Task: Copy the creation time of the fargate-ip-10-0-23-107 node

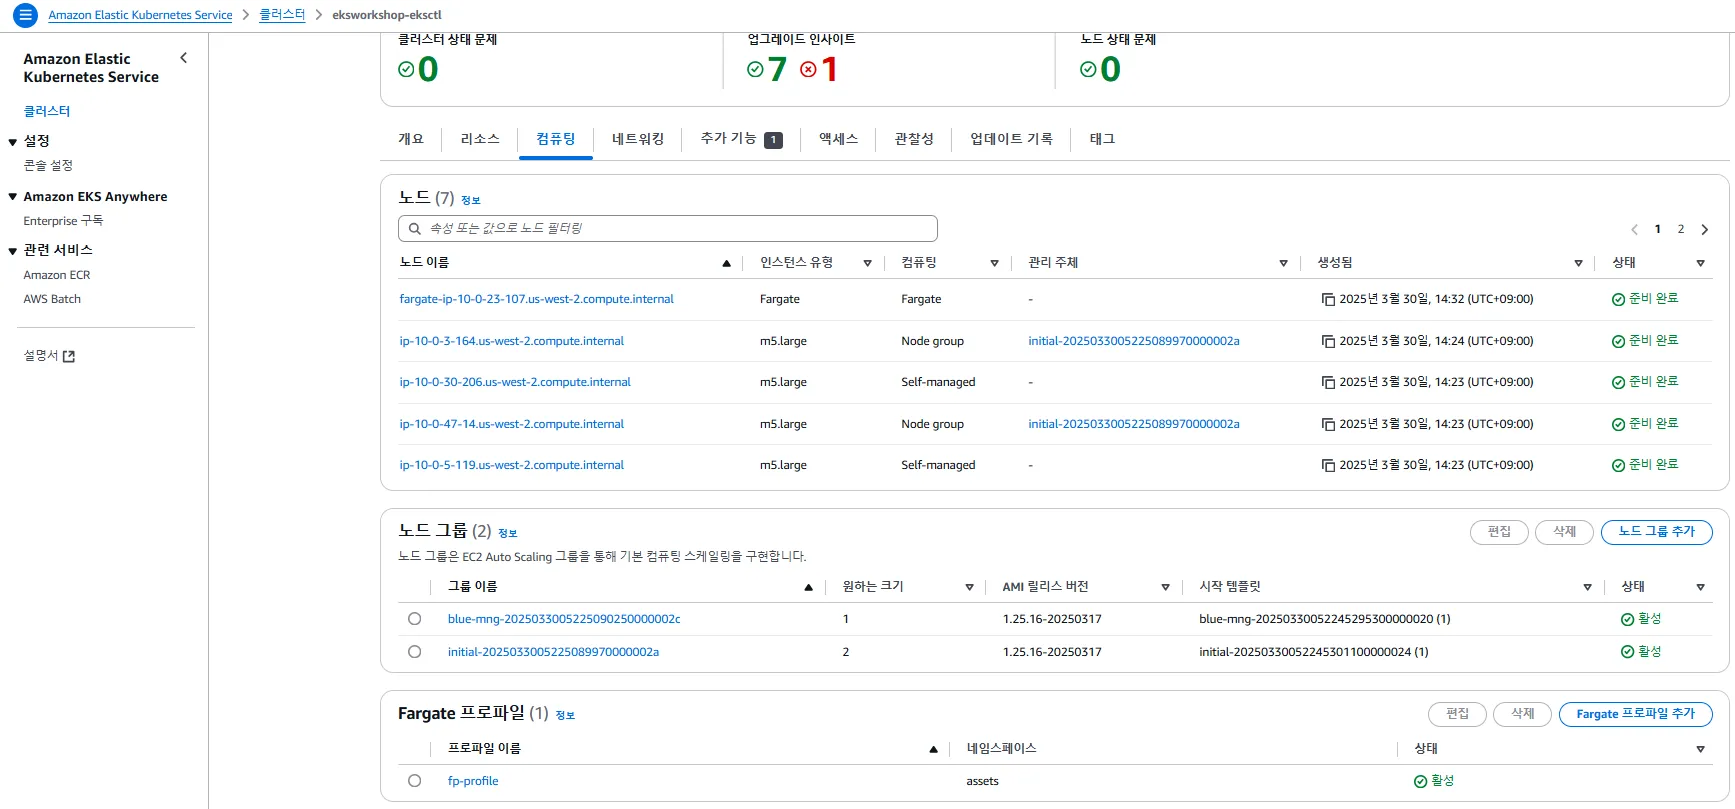Action: [x=1328, y=299]
